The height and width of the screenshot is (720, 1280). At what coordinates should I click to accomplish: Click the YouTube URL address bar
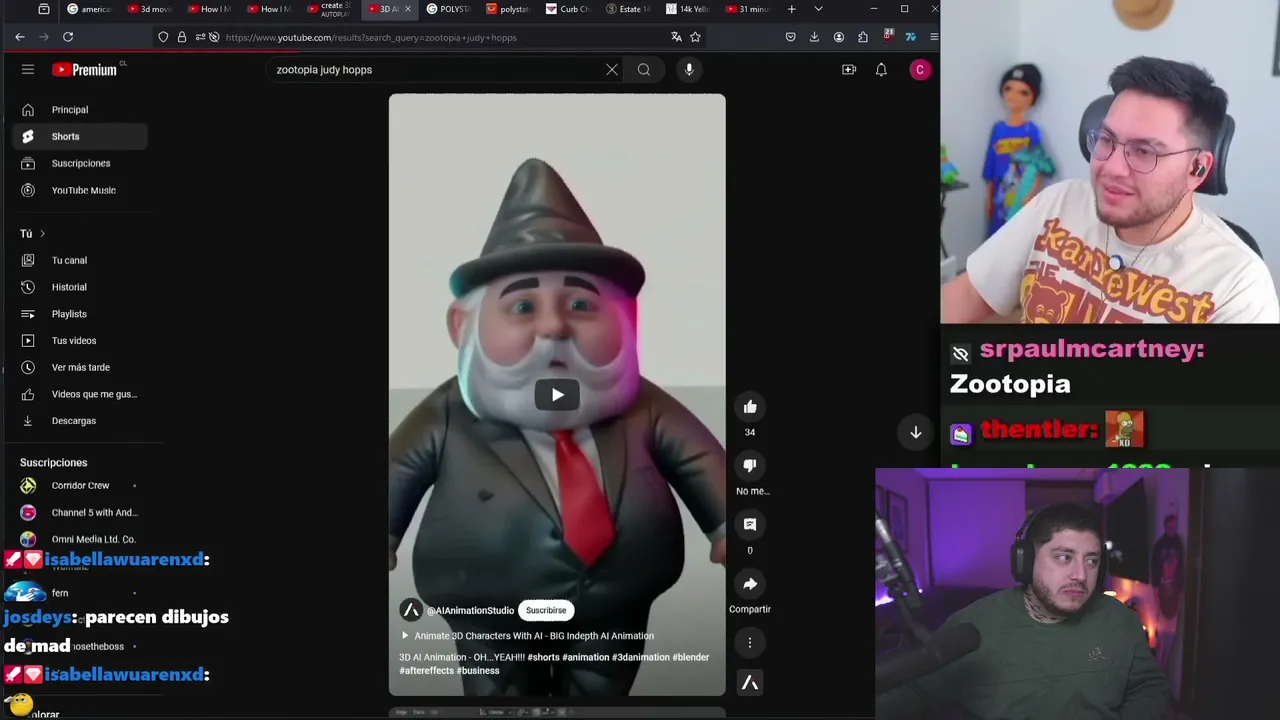click(430, 37)
